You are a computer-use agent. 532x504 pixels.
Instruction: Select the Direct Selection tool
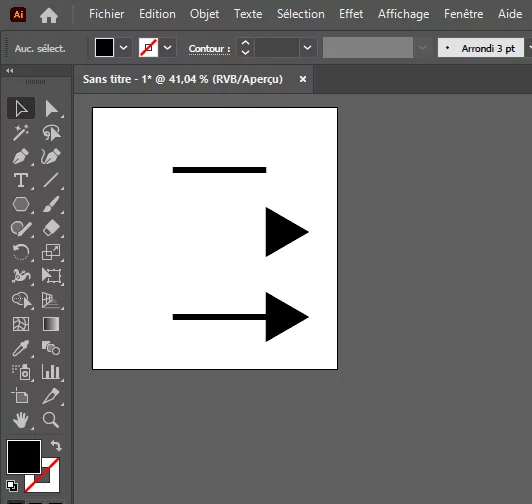click(x=51, y=108)
